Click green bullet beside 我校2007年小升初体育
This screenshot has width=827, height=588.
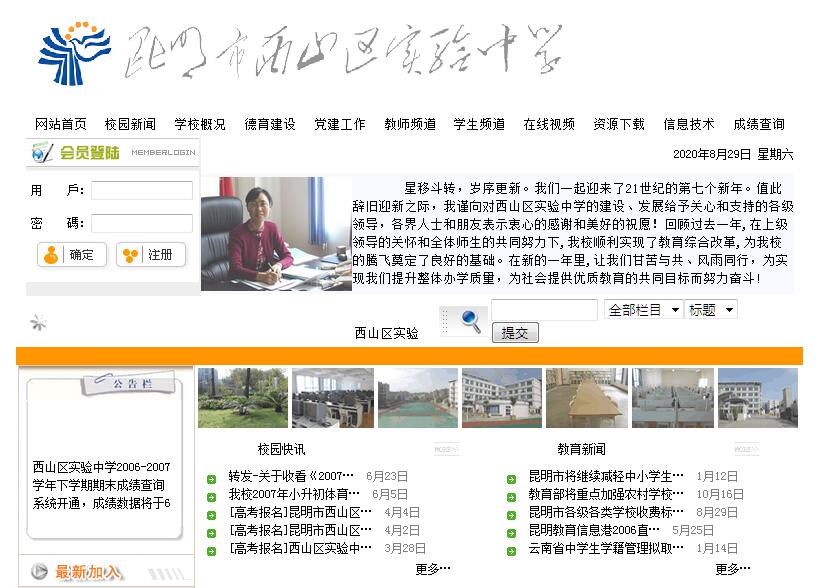click(211, 497)
